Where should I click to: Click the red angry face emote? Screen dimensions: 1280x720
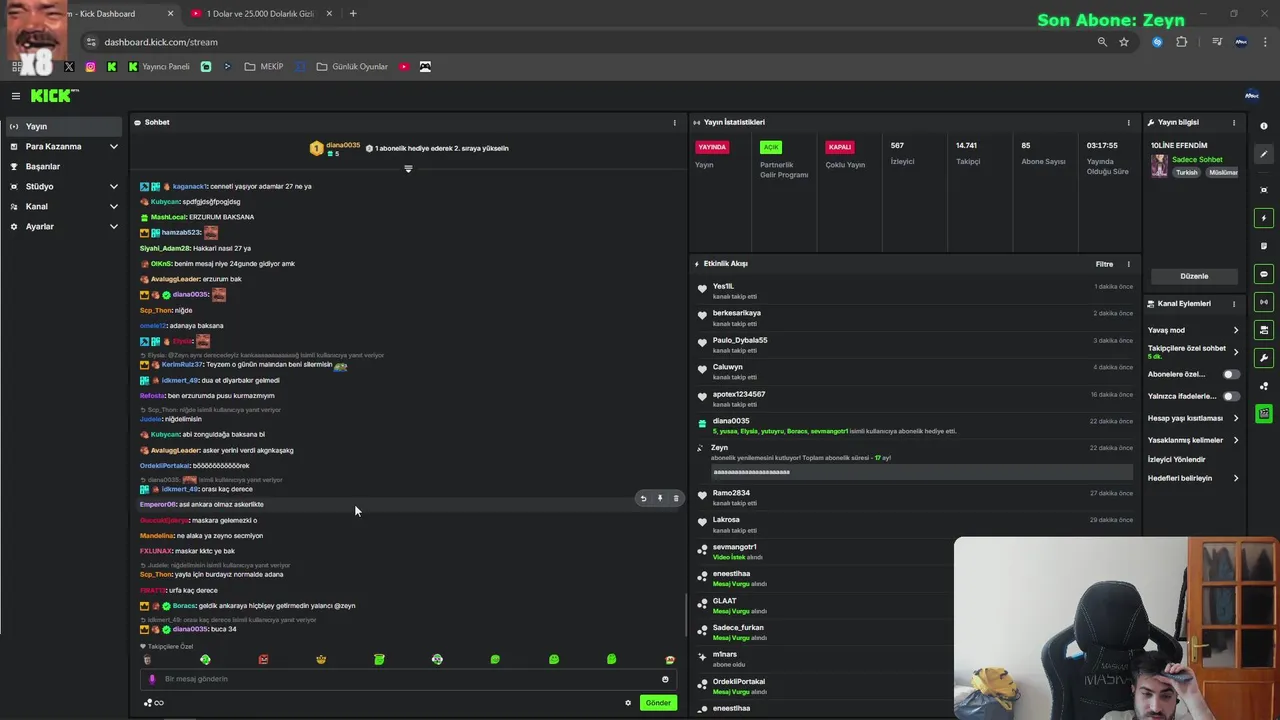[x=263, y=660]
